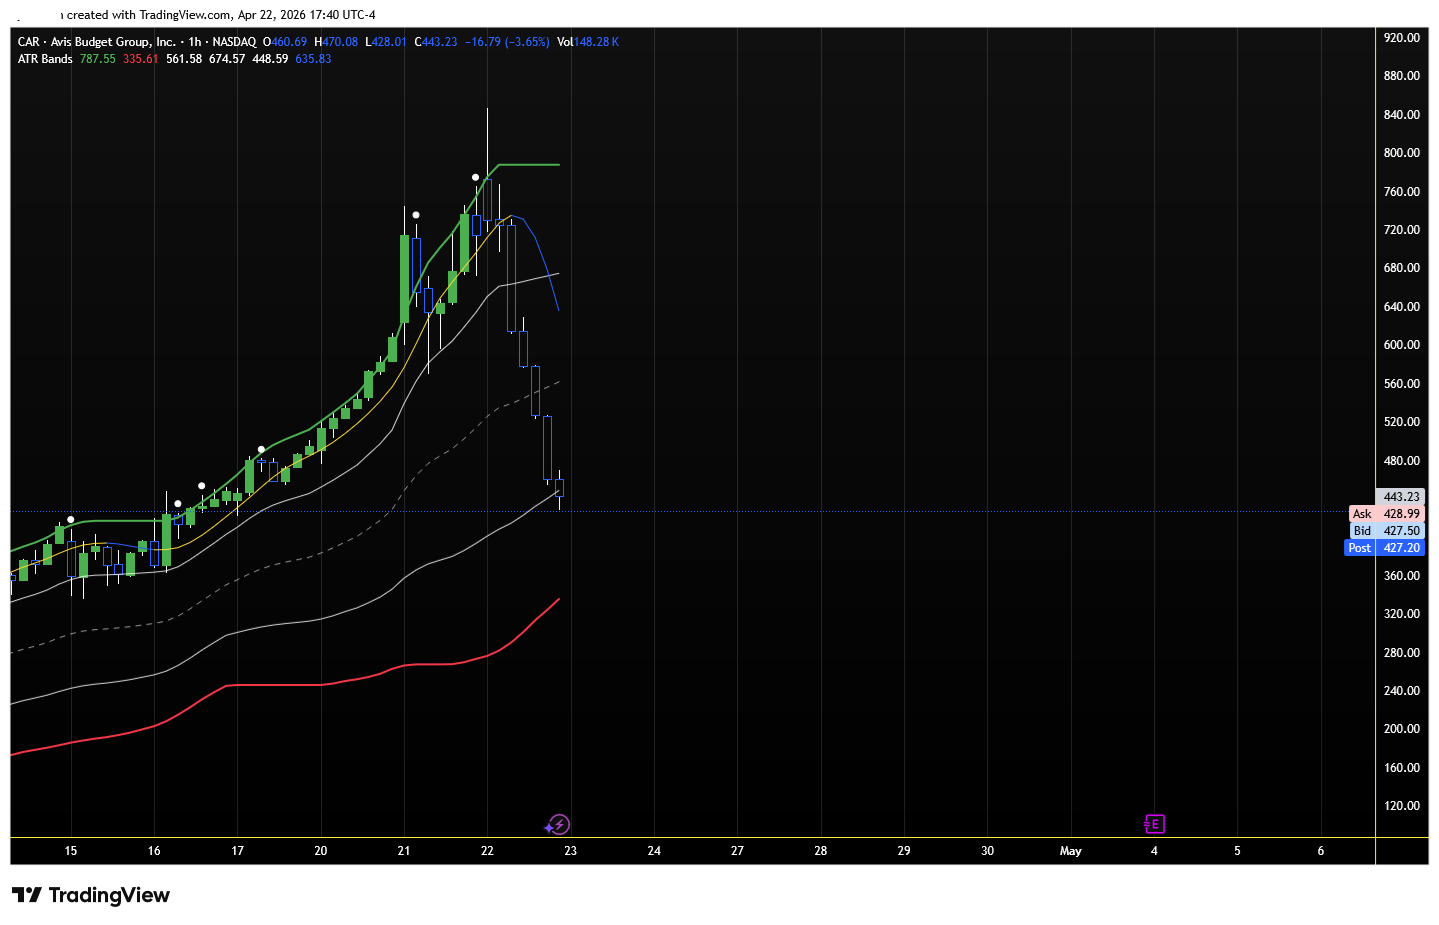Click date 6 on the time axis
Image resolution: width=1439 pixels, height=925 pixels.
point(1321,851)
